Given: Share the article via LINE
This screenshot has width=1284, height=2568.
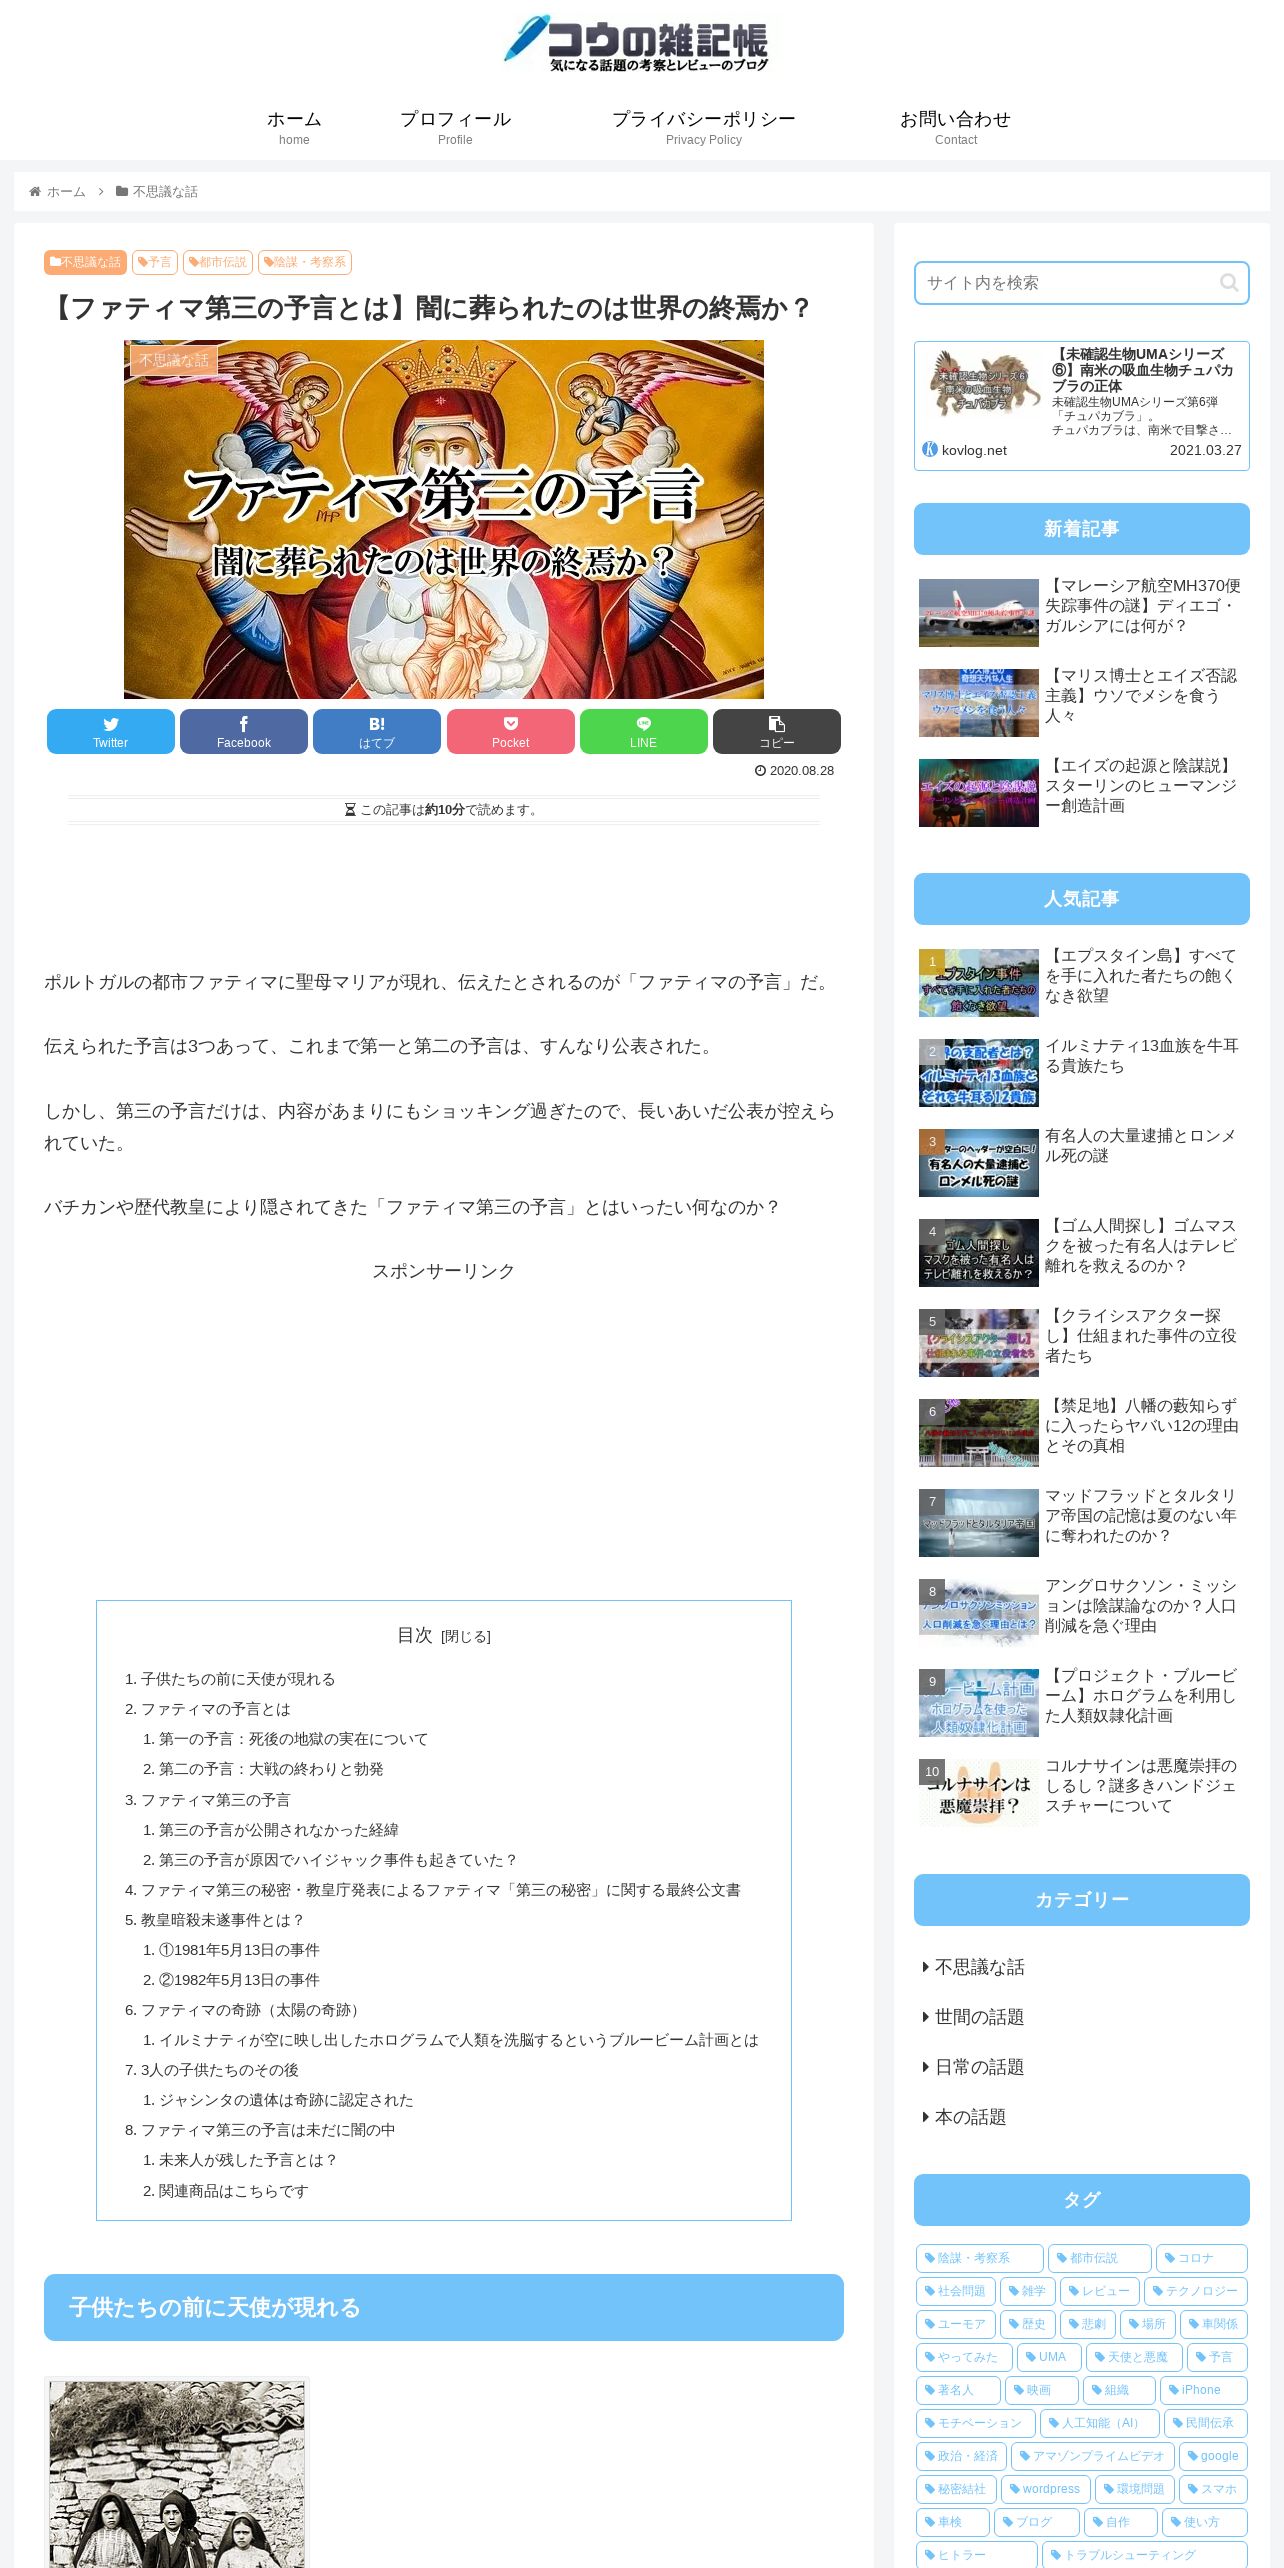Looking at the screenshot, I should (644, 731).
